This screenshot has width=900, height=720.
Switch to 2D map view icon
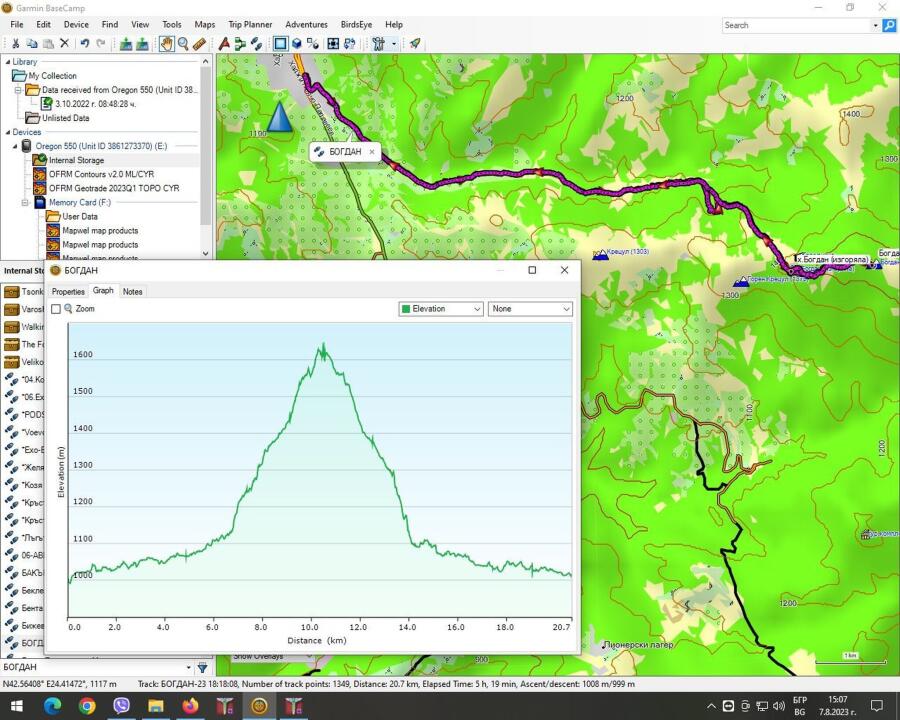[280, 44]
